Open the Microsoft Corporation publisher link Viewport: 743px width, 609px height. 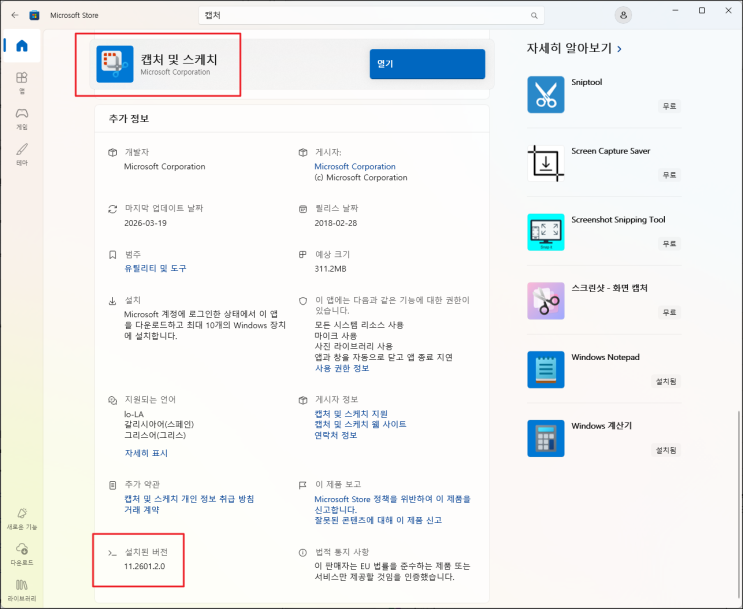[355, 166]
